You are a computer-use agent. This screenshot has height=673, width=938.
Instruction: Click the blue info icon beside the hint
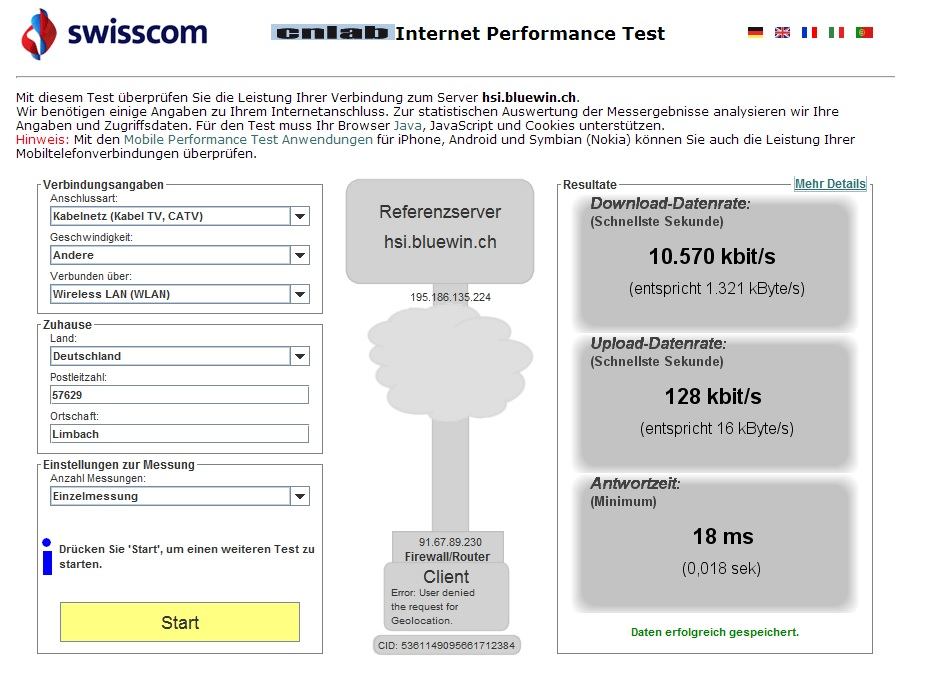point(47,556)
